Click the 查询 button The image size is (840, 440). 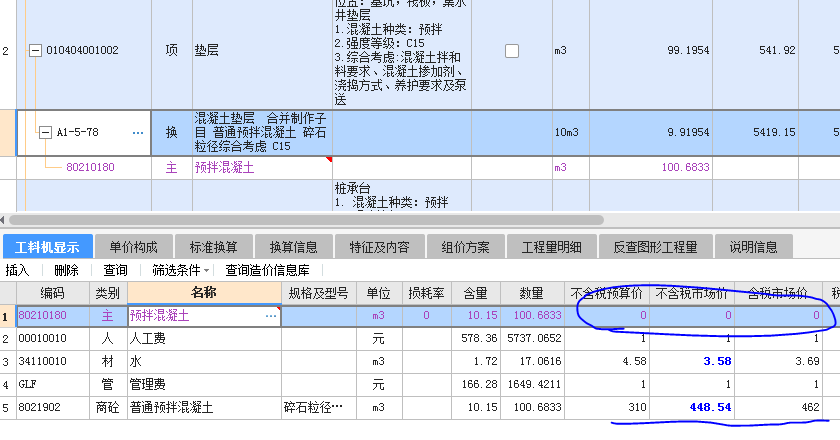(115, 270)
